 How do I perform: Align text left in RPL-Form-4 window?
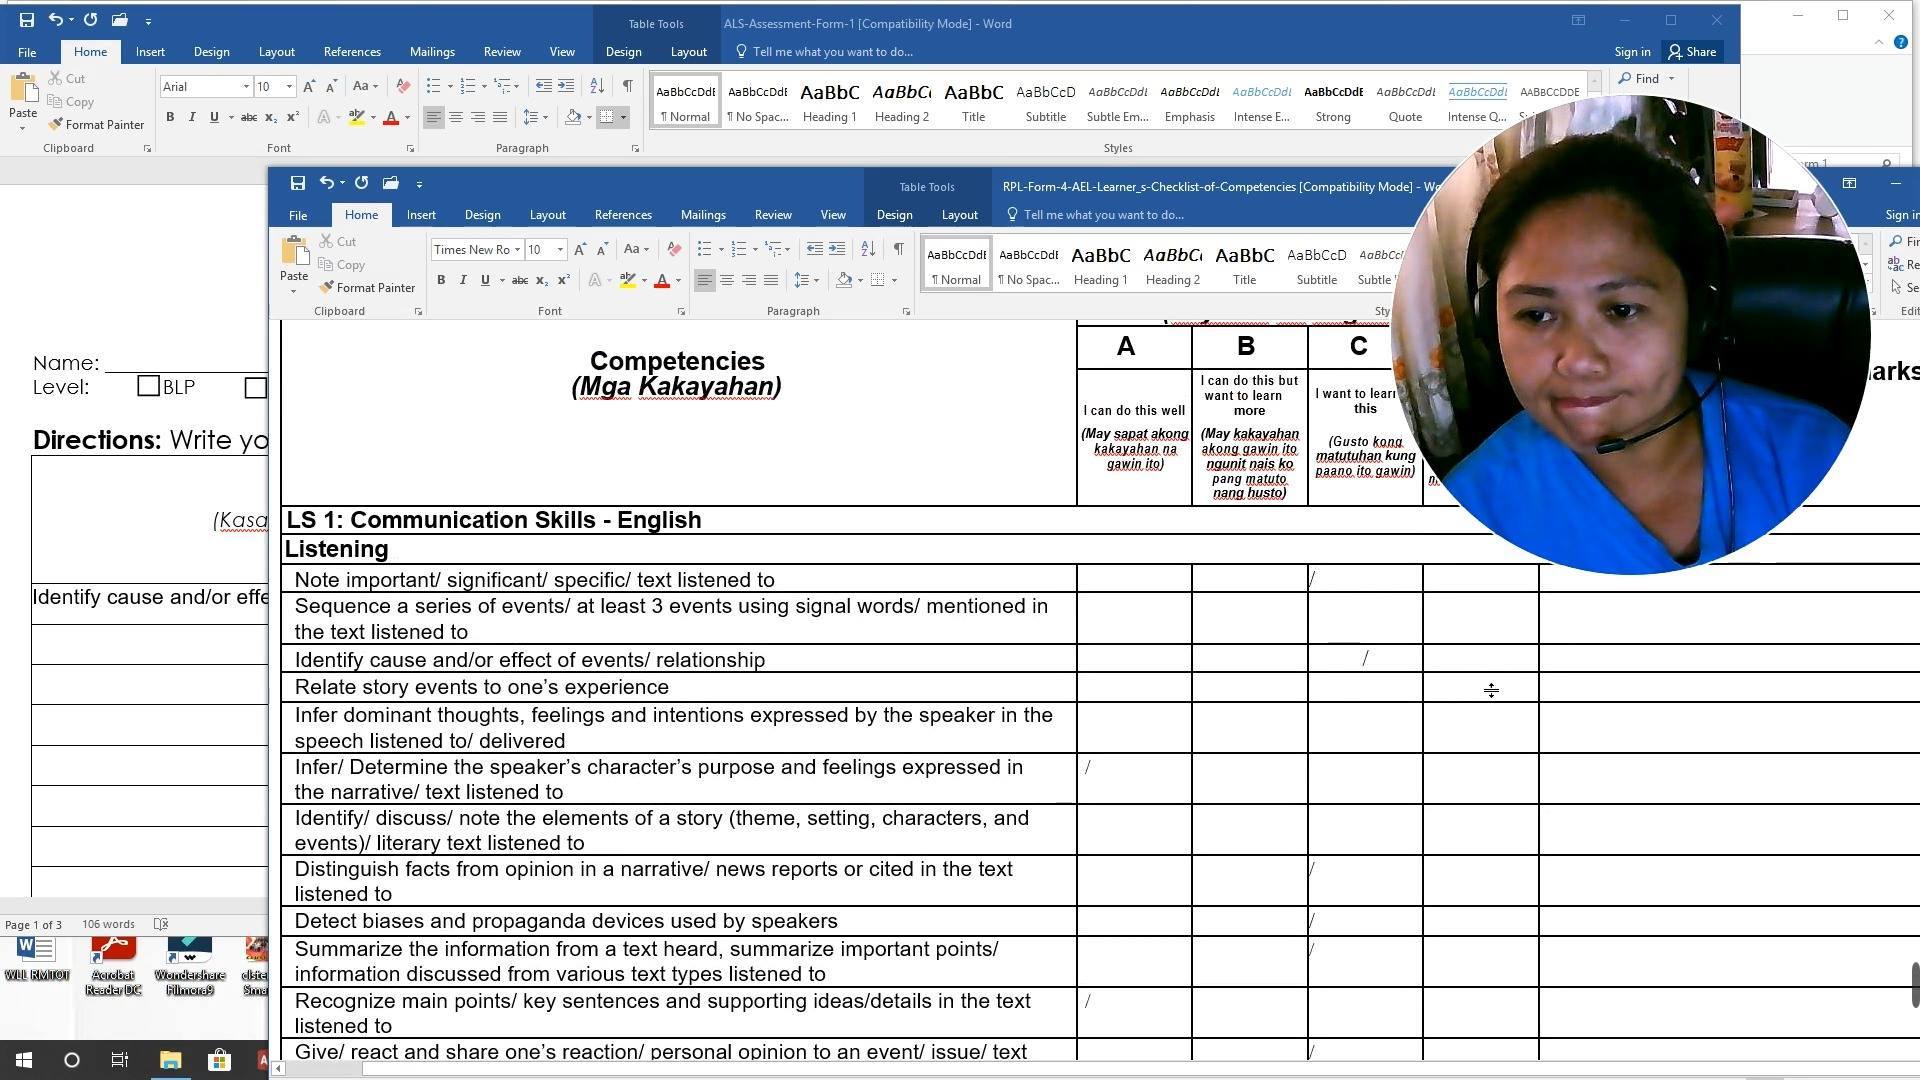coord(705,280)
